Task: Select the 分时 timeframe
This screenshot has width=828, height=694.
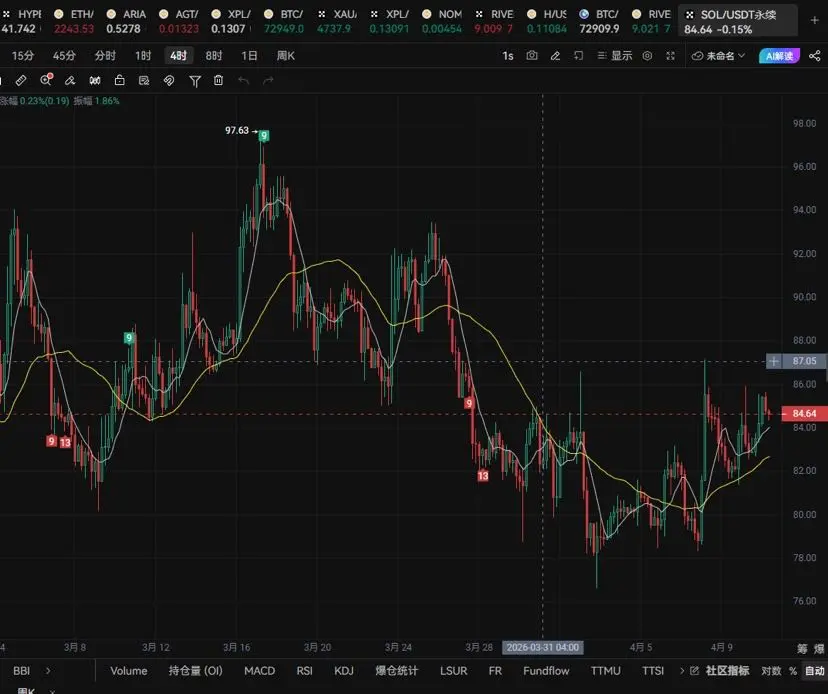Action: (x=105, y=55)
